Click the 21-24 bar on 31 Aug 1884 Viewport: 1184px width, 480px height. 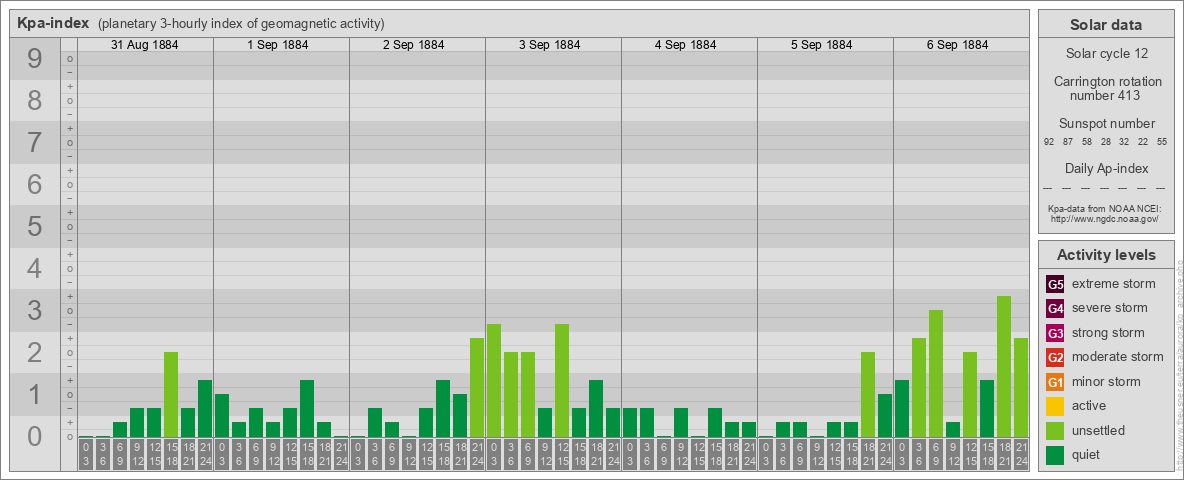pyautogui.click(x=205, y=408)
